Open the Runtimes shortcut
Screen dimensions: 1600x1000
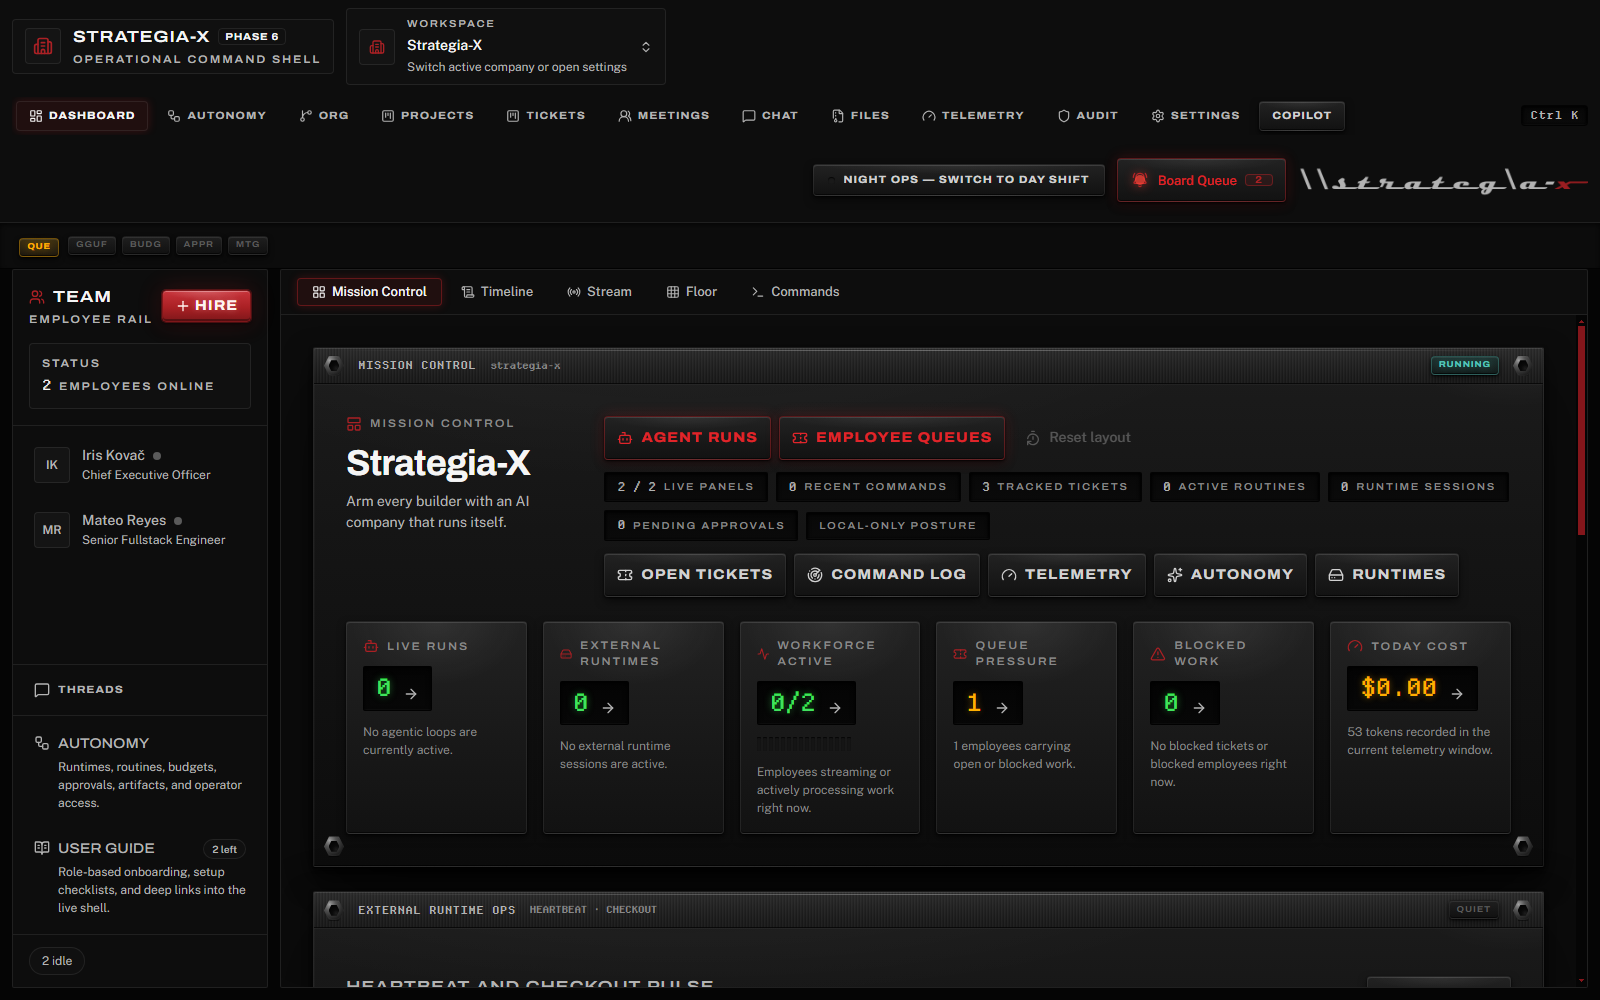[x=1387, y=575]
